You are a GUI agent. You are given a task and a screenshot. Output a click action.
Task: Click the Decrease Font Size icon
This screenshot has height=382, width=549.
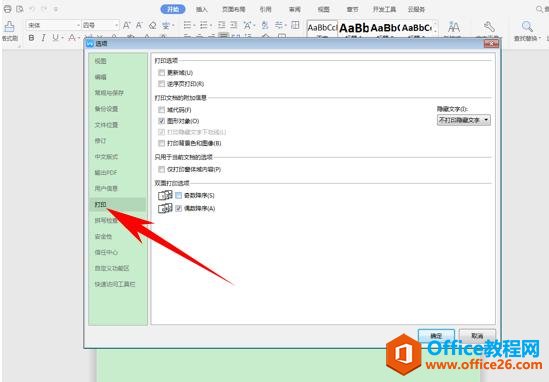(139, 25)
